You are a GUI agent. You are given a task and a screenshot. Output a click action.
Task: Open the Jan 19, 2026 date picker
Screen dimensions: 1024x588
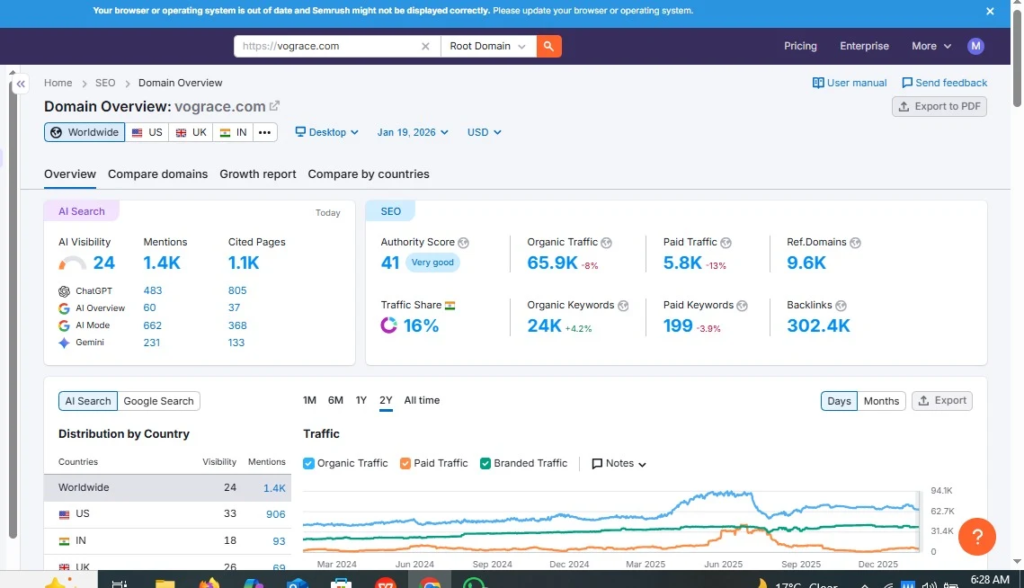(x=412, y=132)
